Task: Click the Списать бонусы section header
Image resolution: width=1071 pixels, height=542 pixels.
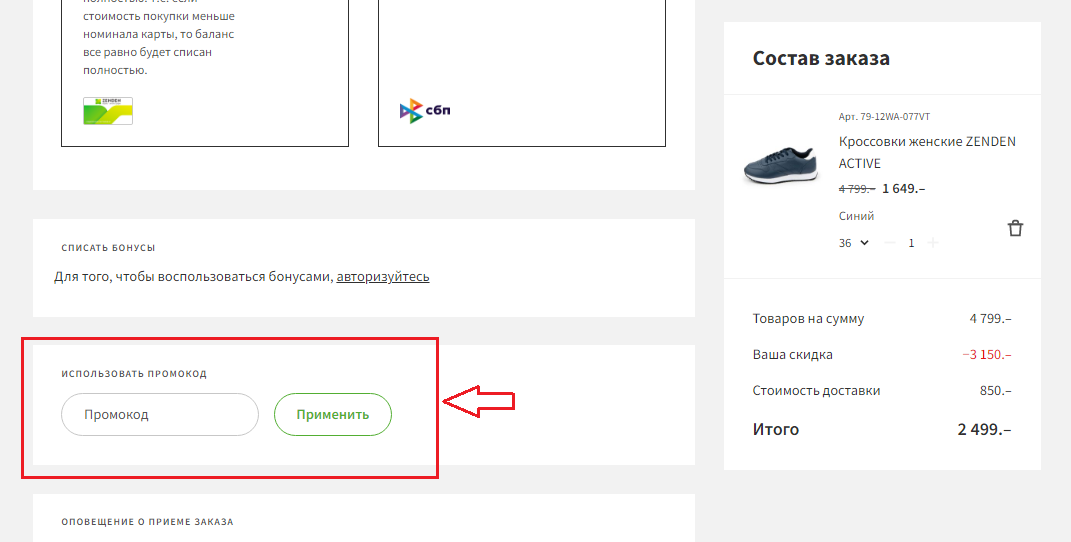Action: coord(108,248)
